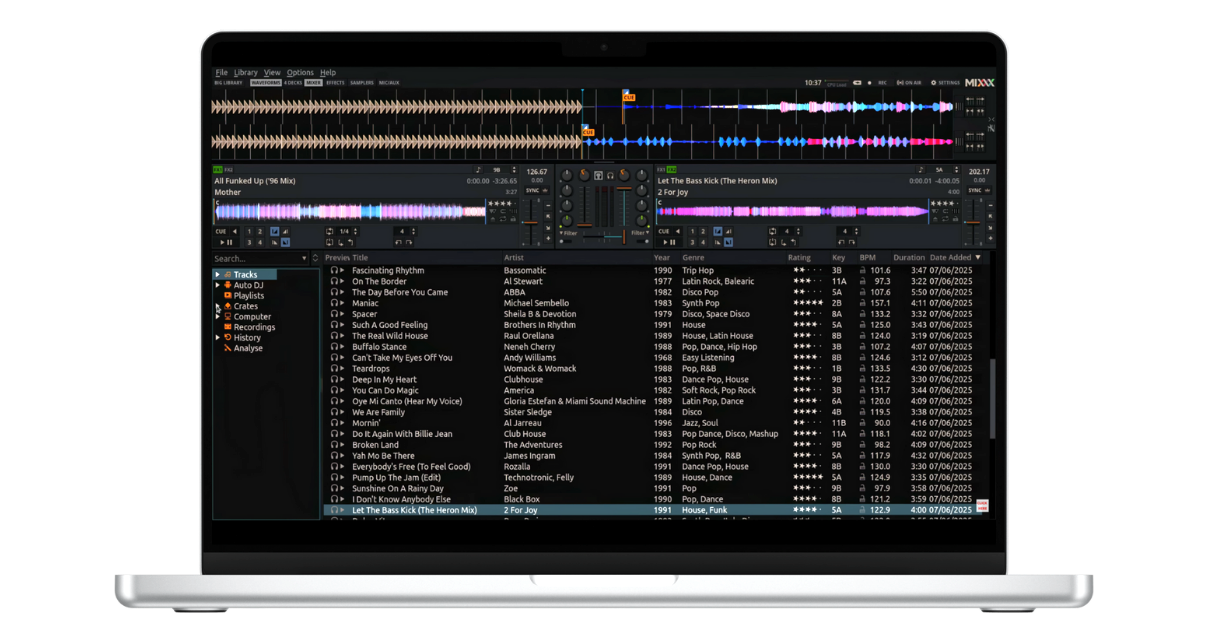This screenshot has width=1208, height=642.
Task: Preview-play Fascinating Rhythm via its headphone icon
Action: point(336,270)
